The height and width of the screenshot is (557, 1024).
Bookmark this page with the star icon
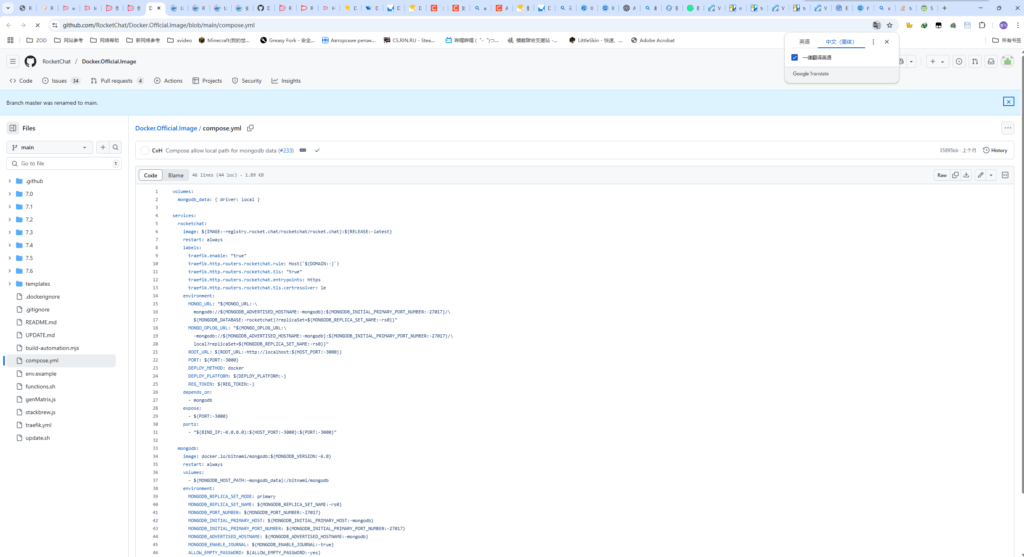tap(889, 25)
